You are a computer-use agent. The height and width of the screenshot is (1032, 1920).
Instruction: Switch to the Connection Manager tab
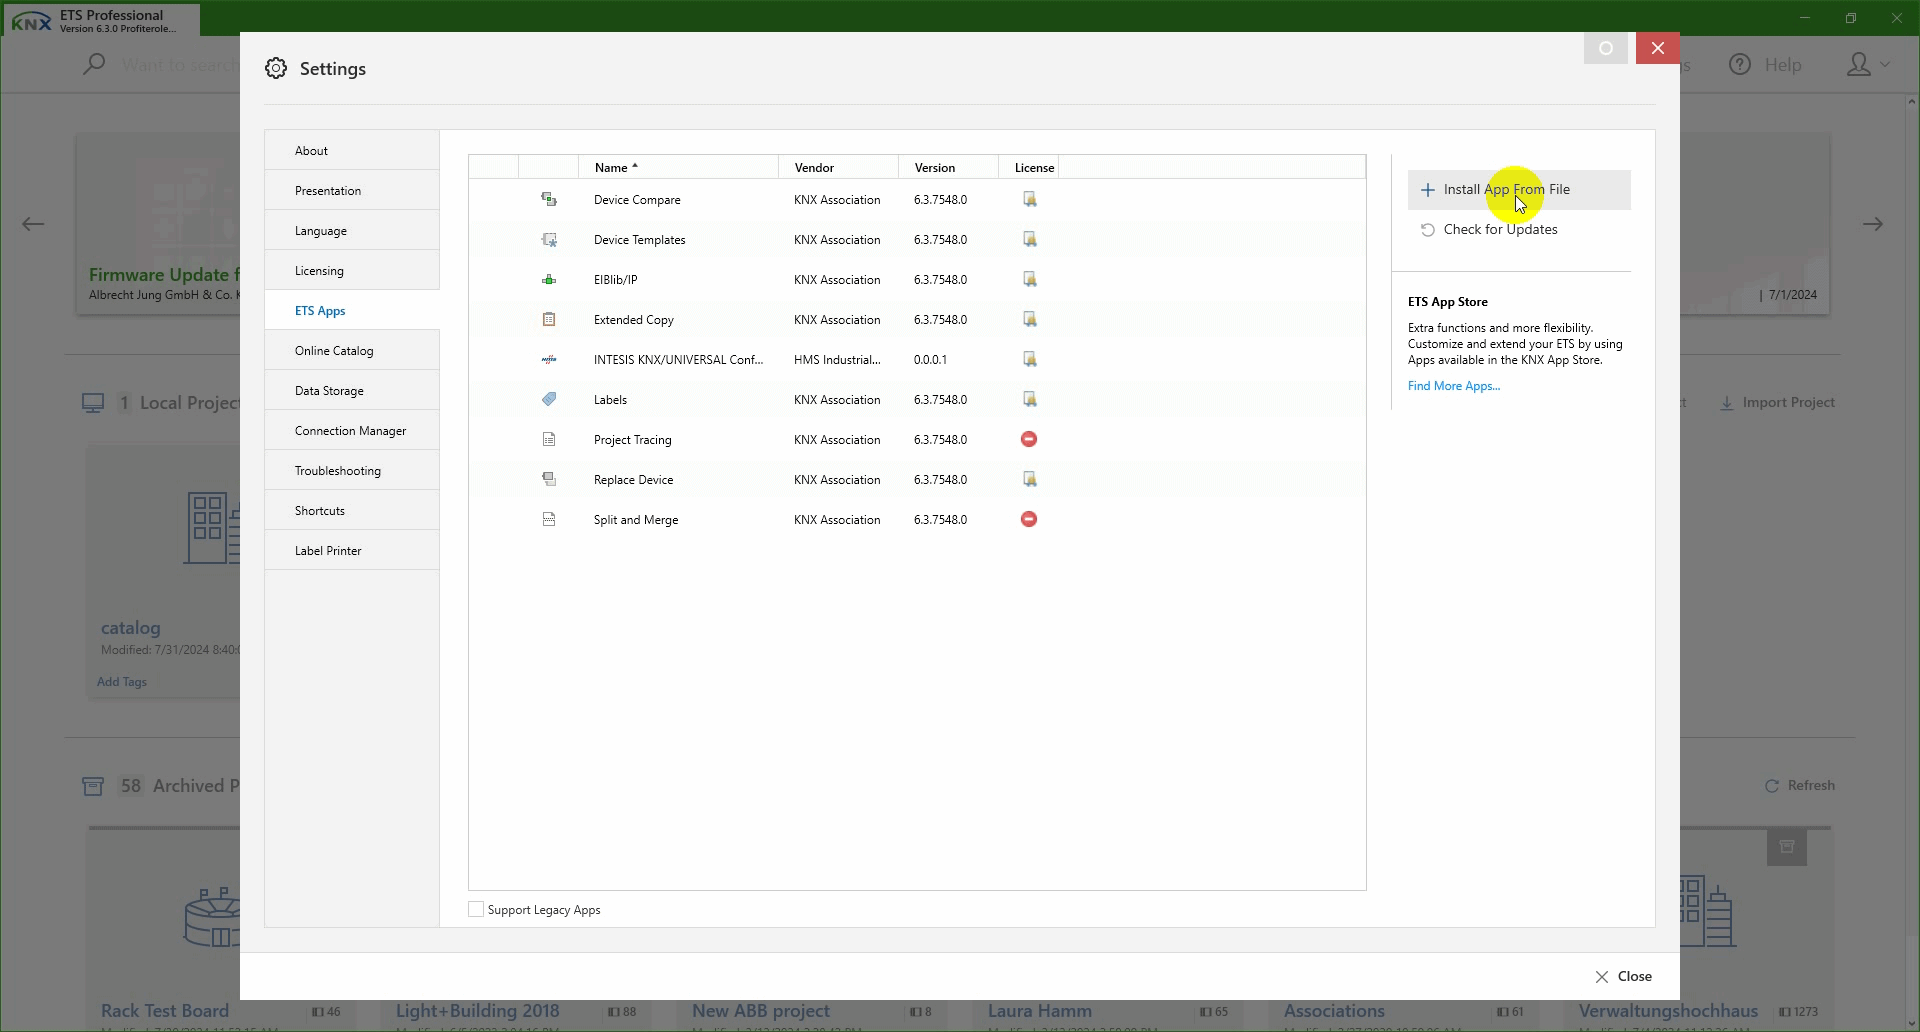tap(350, 431)
